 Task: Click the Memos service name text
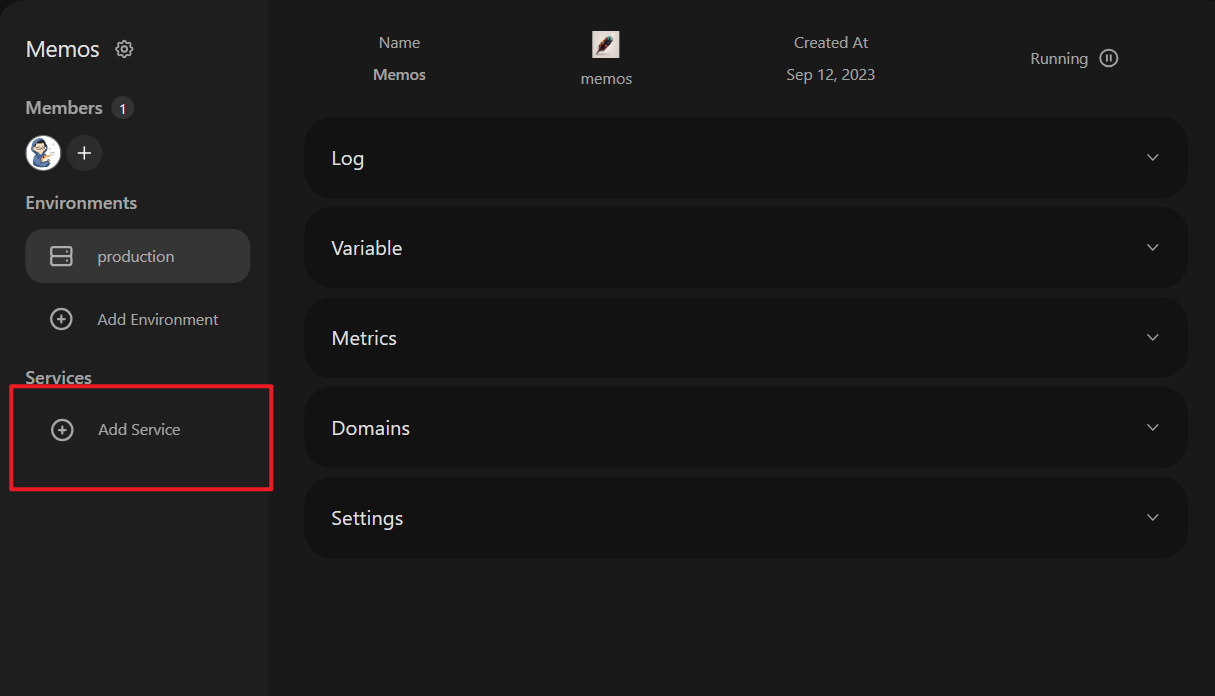399,75
